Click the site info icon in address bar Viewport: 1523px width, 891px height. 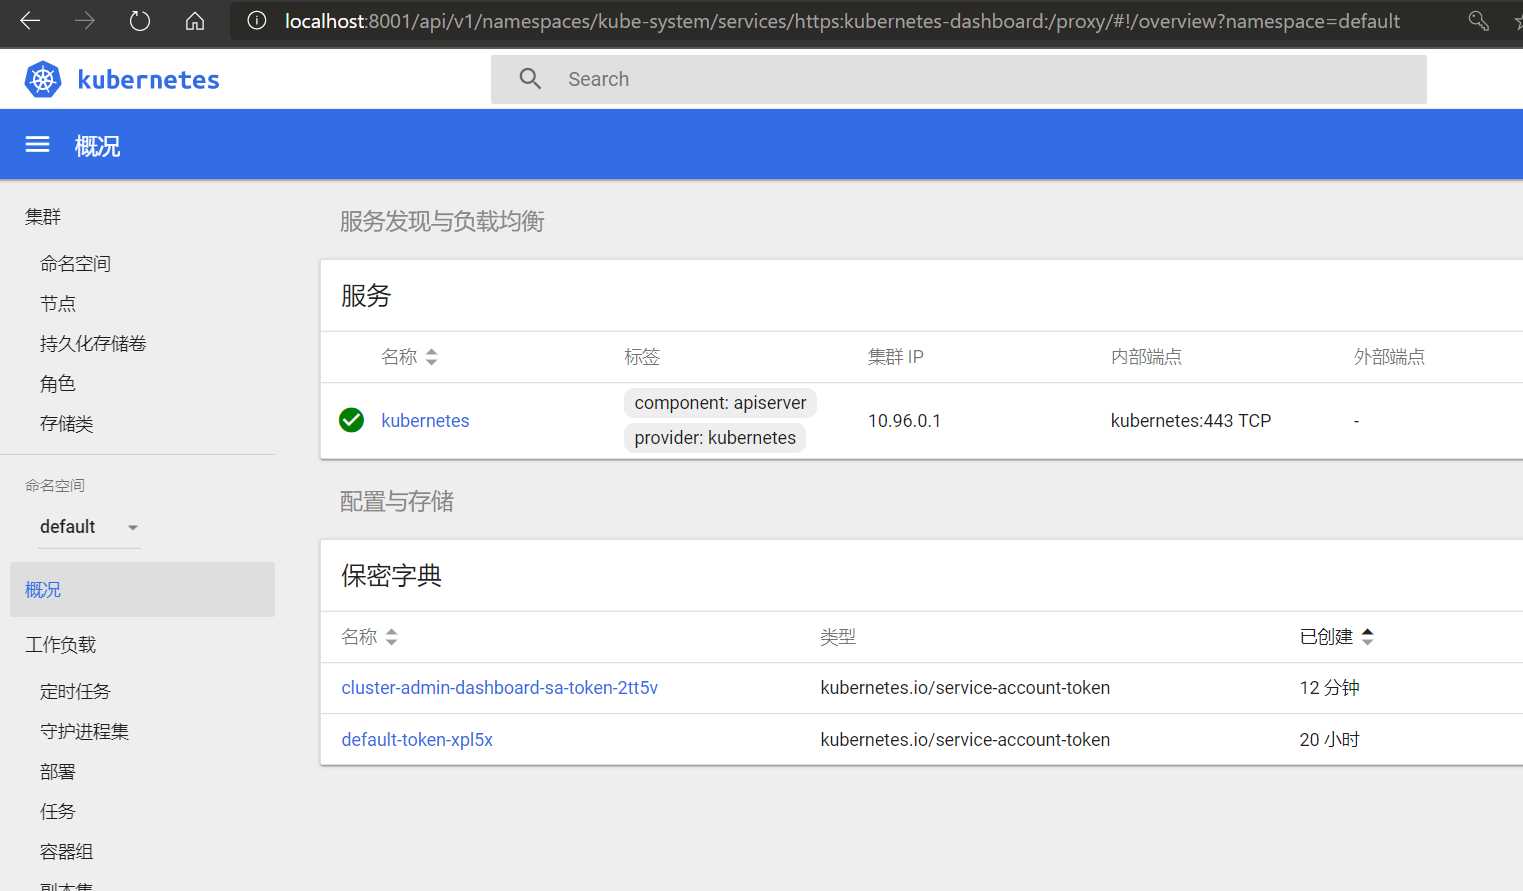257,21
